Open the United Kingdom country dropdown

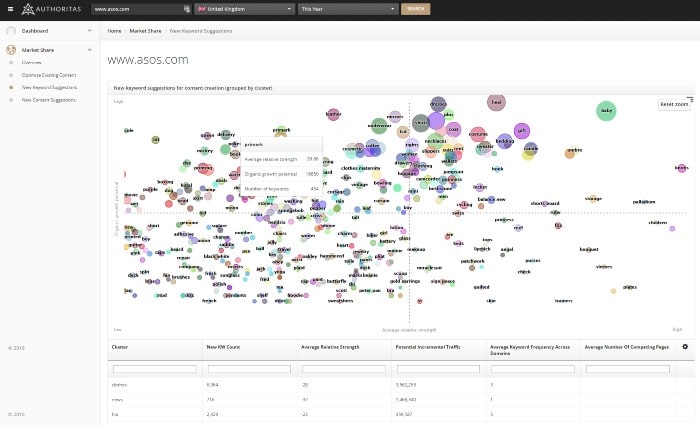[244, 9]
